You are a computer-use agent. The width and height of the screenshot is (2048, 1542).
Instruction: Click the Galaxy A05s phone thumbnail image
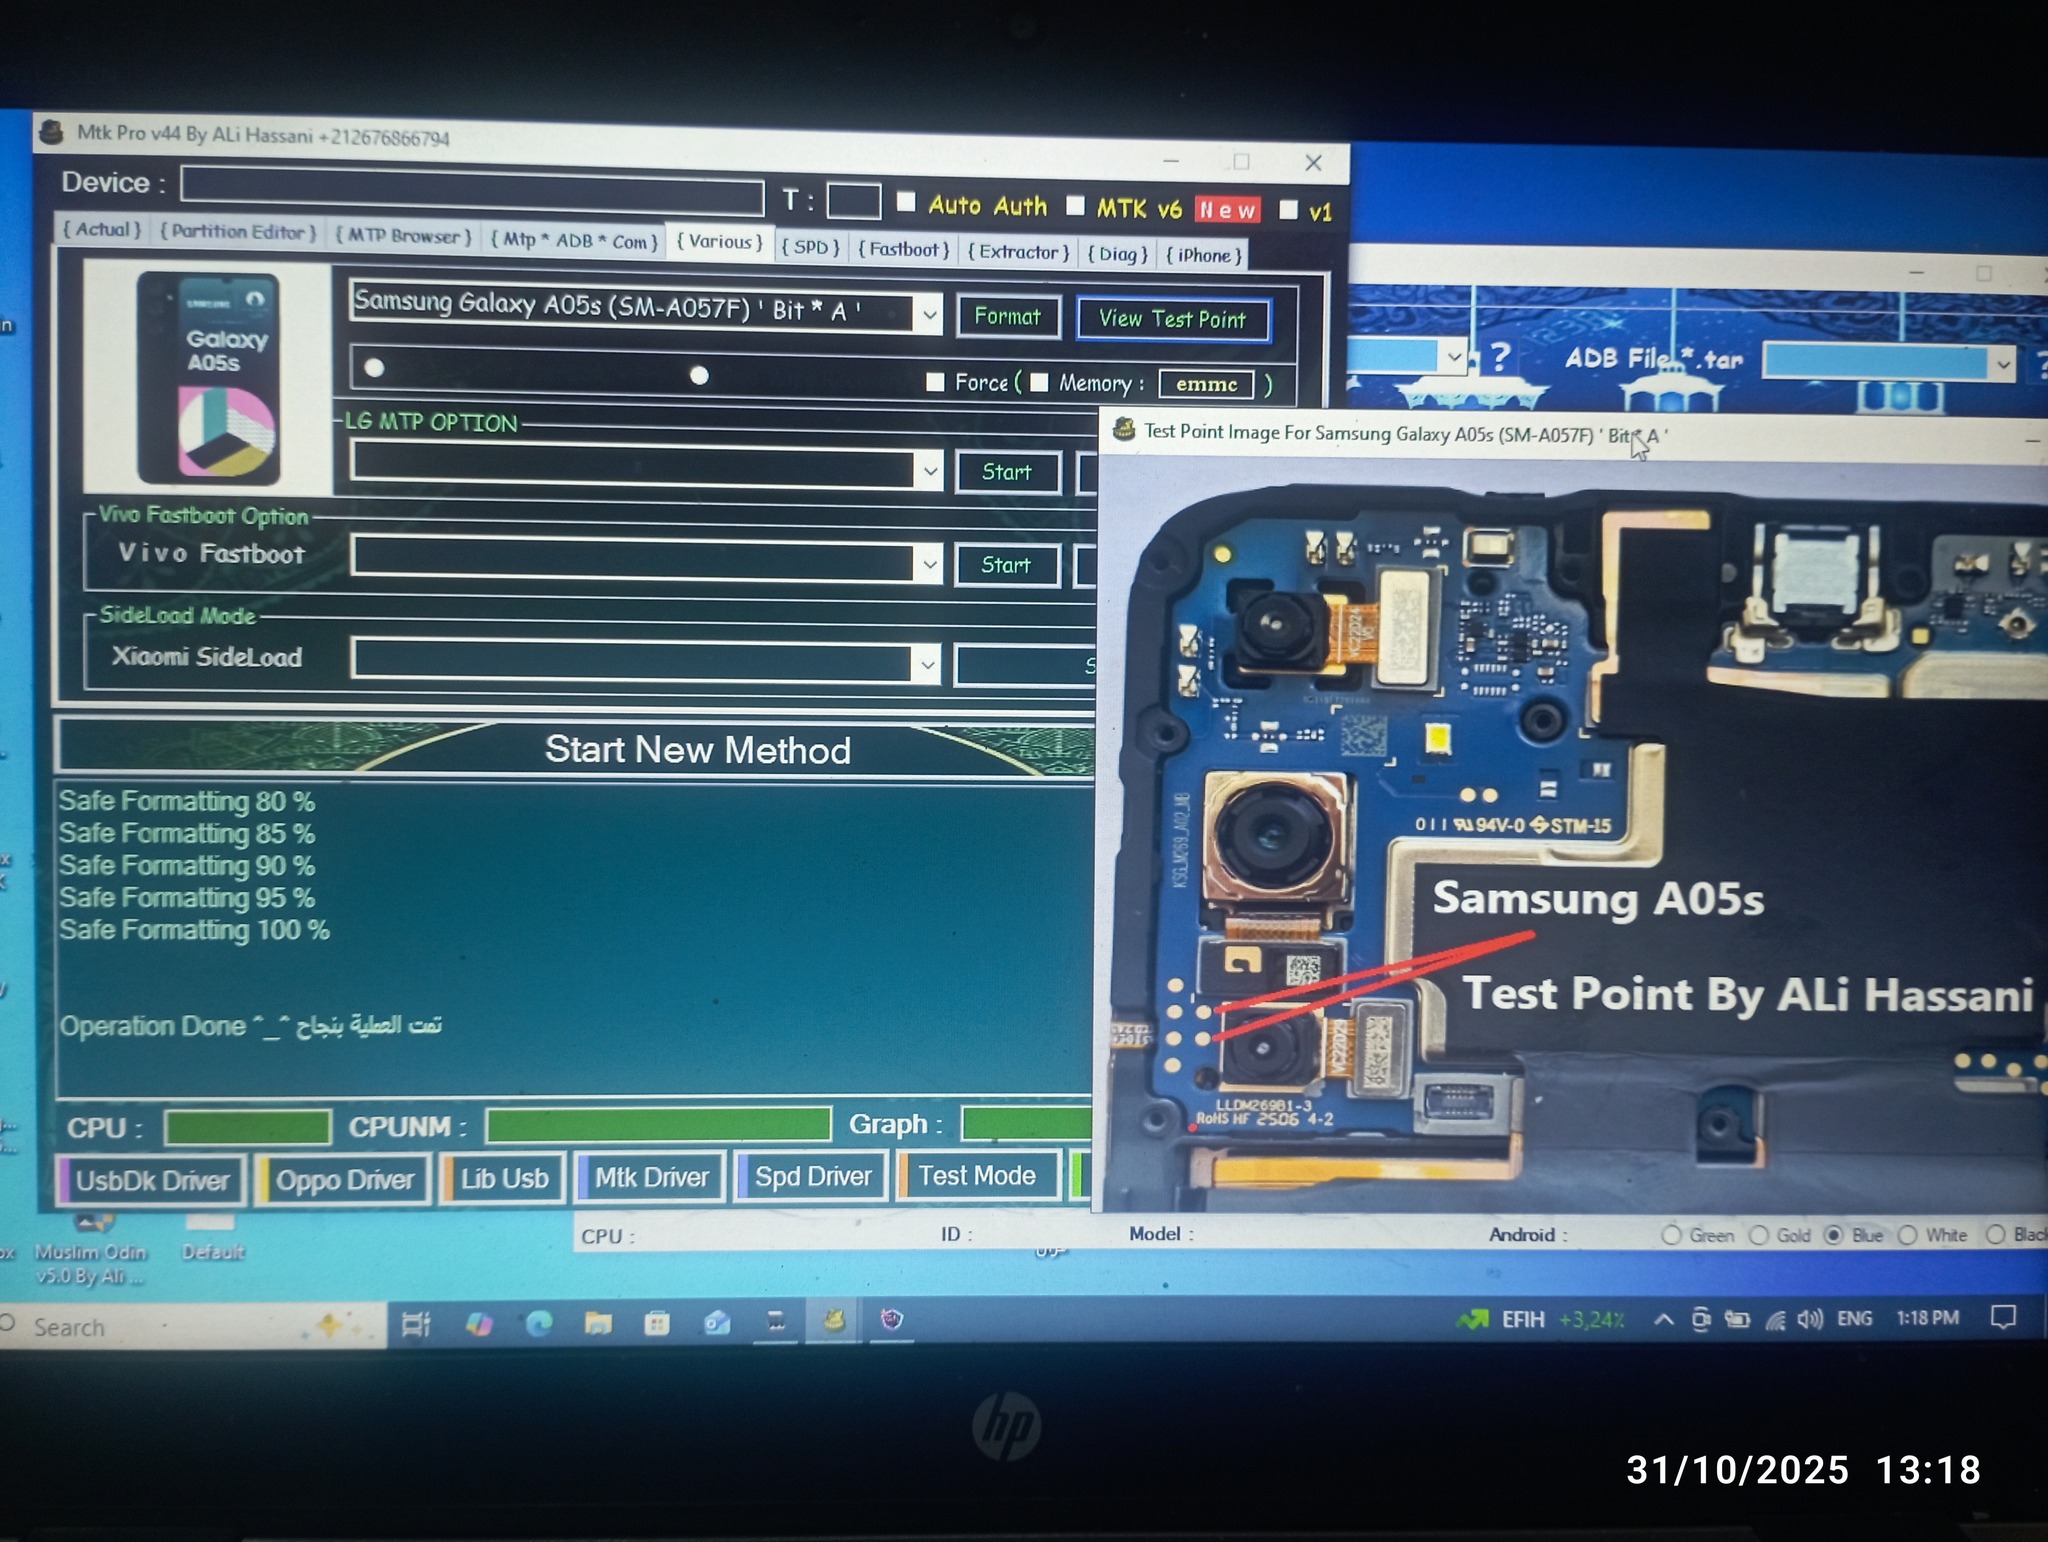209,378
